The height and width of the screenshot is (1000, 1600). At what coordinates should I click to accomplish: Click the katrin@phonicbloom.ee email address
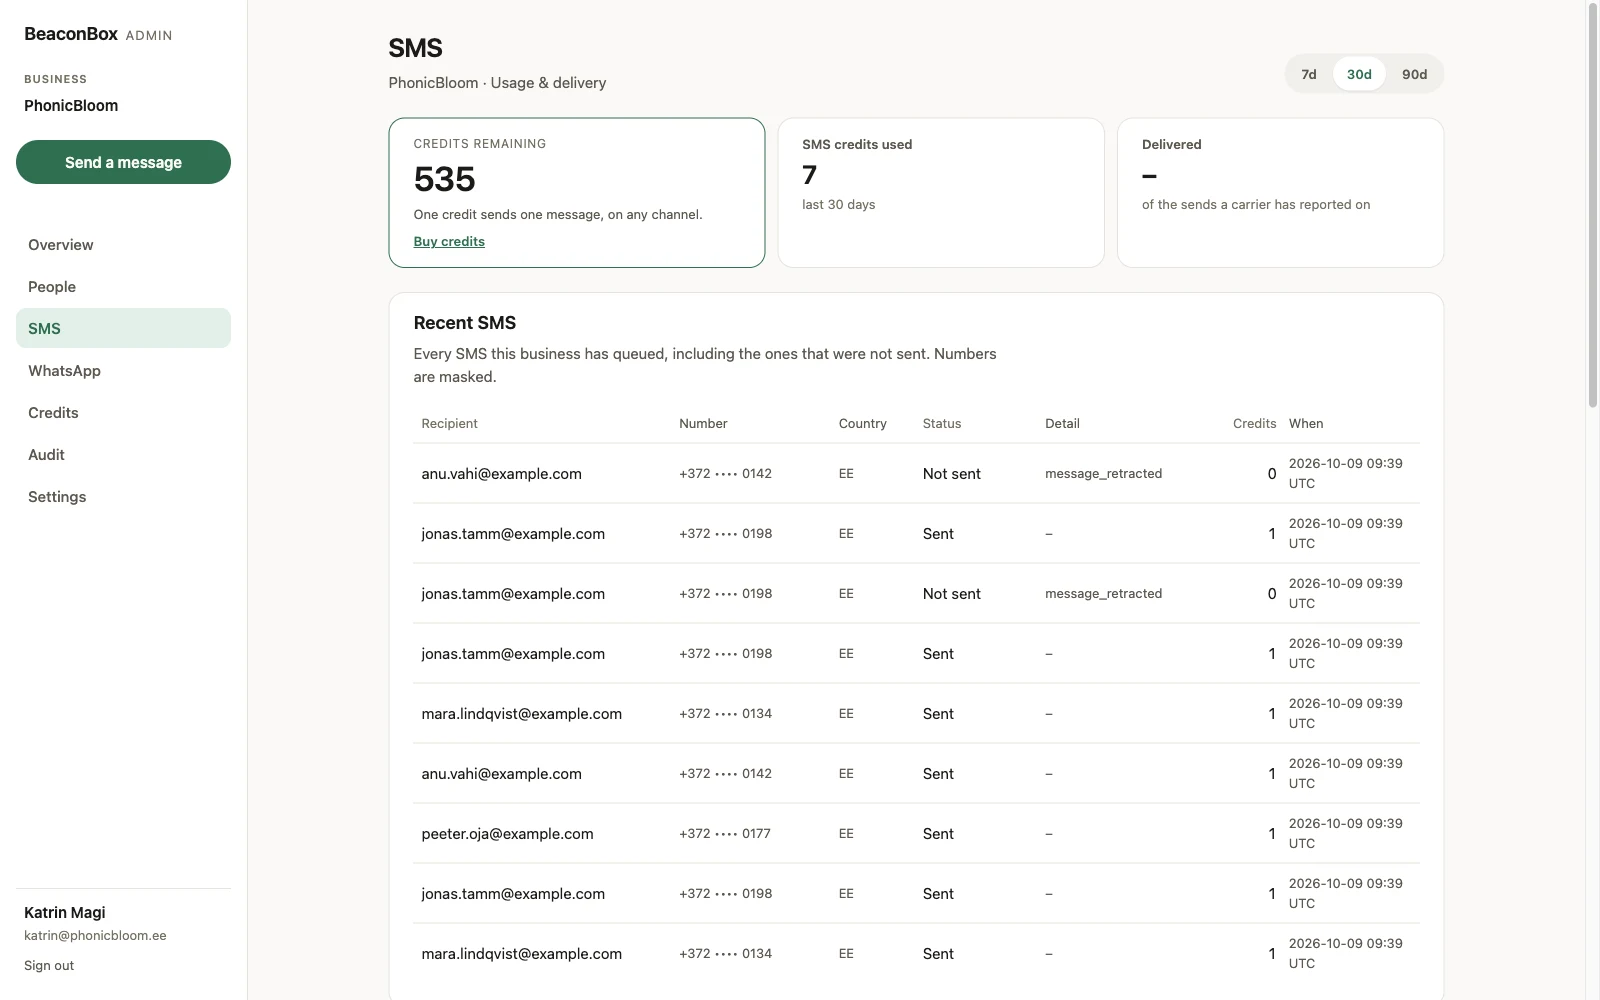95,936
